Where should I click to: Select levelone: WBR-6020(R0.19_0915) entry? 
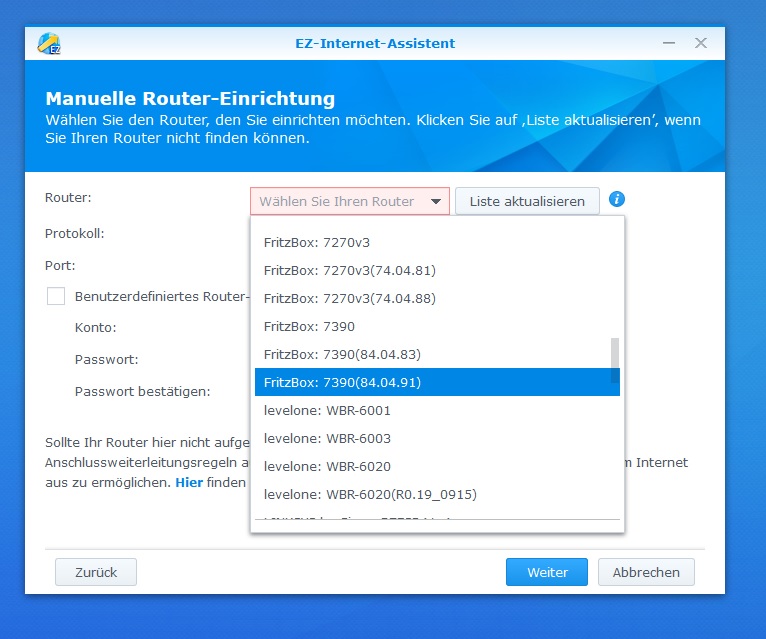[x=437, y=494]
